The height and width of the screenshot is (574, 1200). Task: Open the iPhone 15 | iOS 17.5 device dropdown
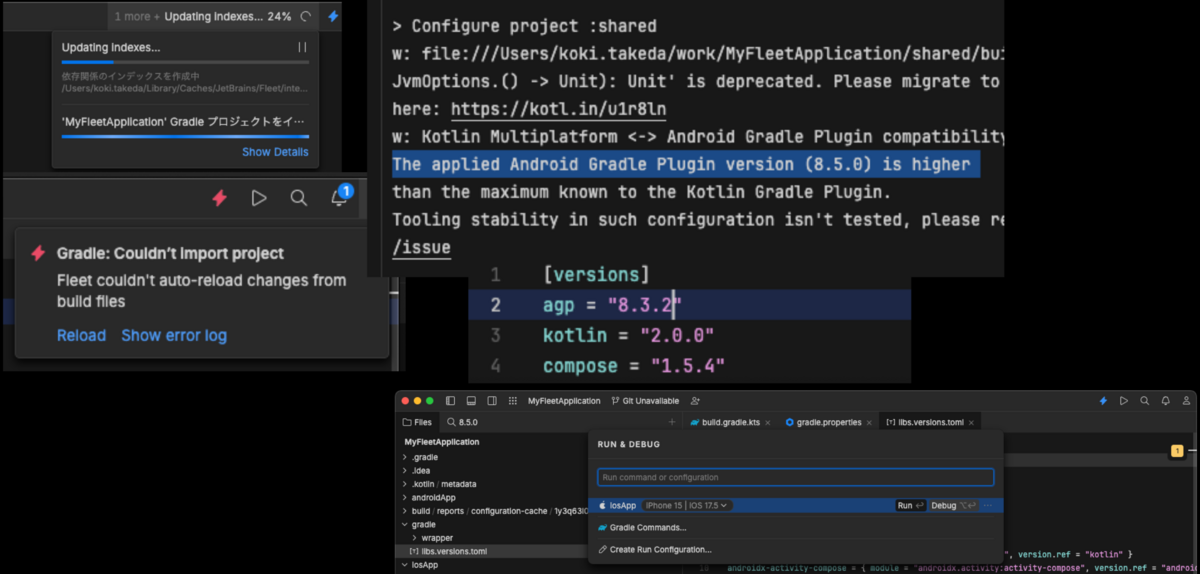pos(686,505)
